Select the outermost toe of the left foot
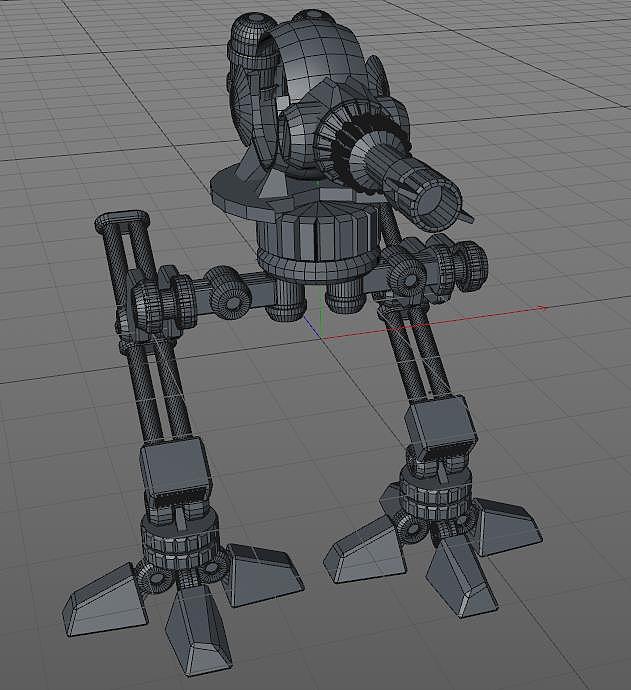The height and width of the screenshot is (690, 631). tap(105, 601)
